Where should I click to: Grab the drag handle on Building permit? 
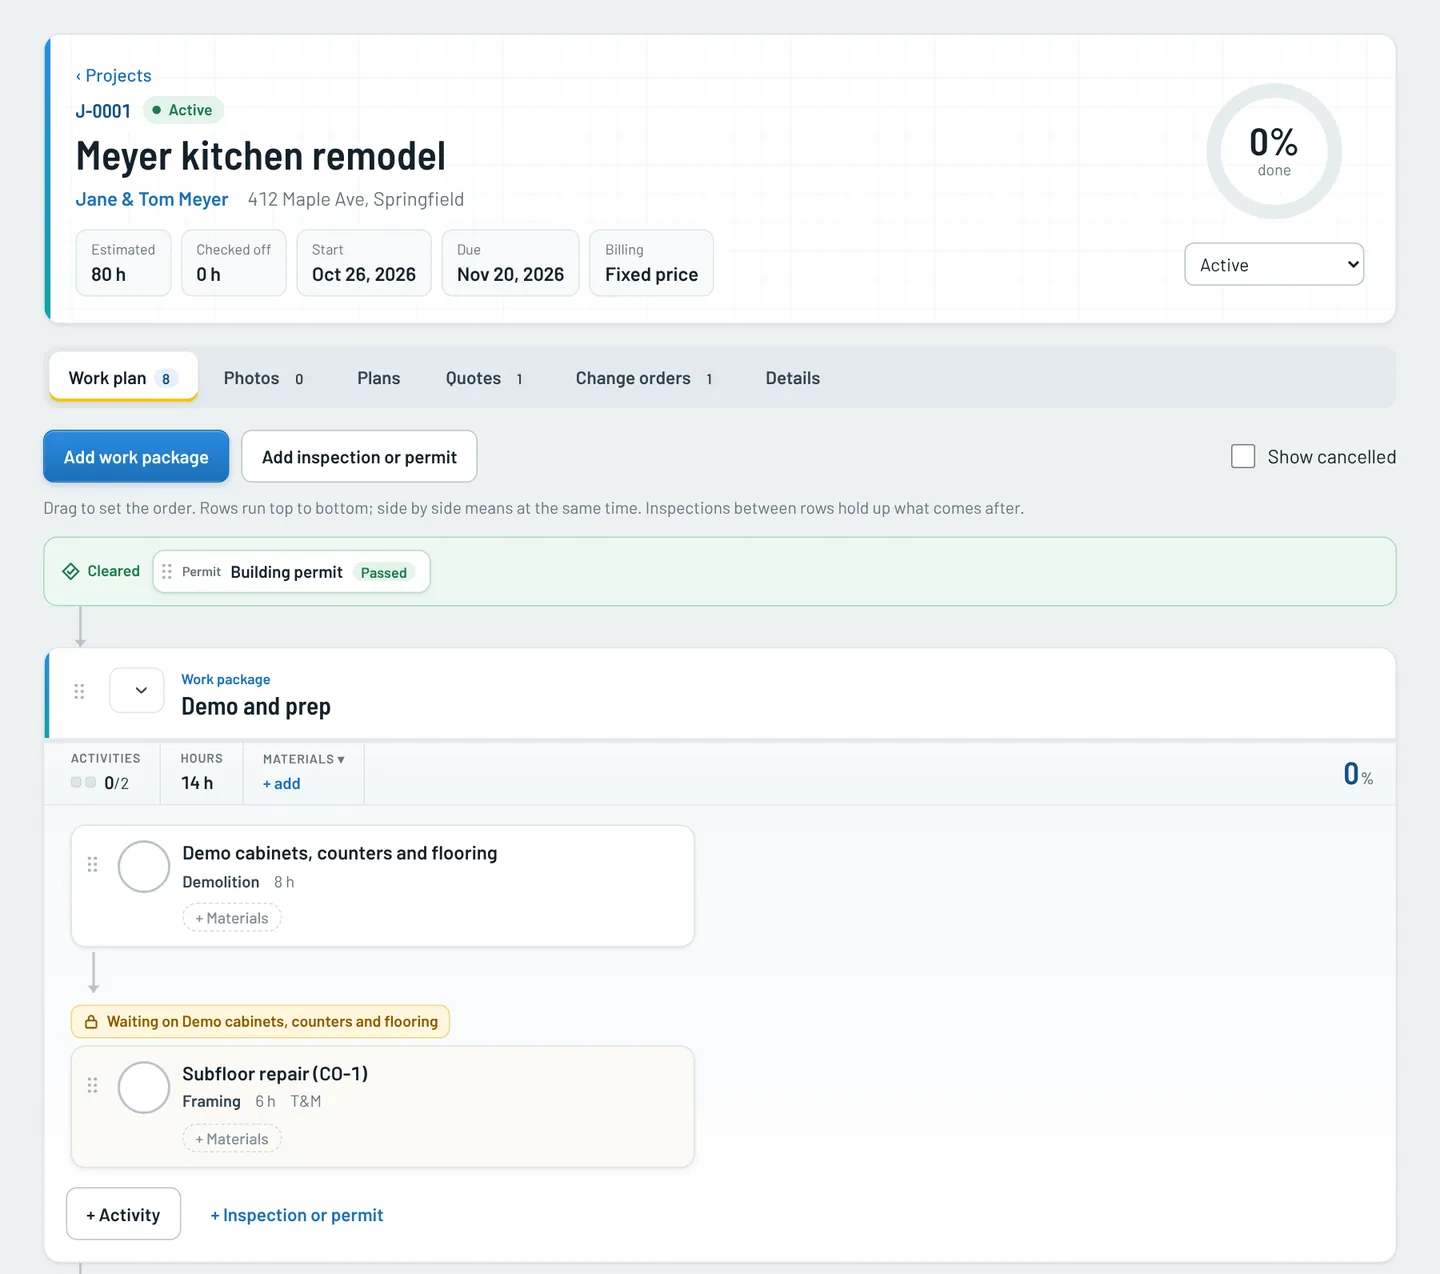tap(167, 572)
